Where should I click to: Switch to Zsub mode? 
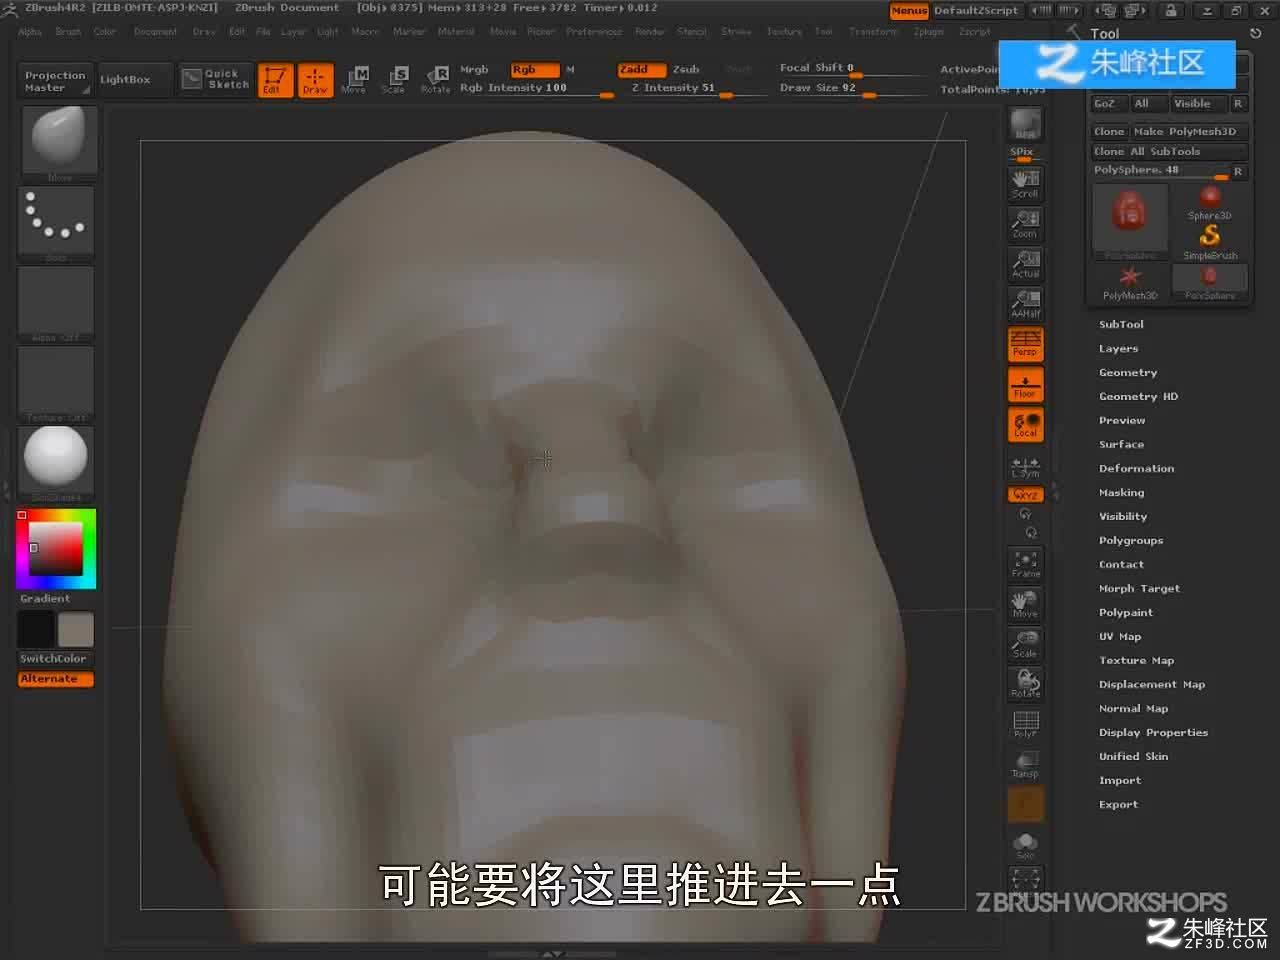(x=686, y=70)
